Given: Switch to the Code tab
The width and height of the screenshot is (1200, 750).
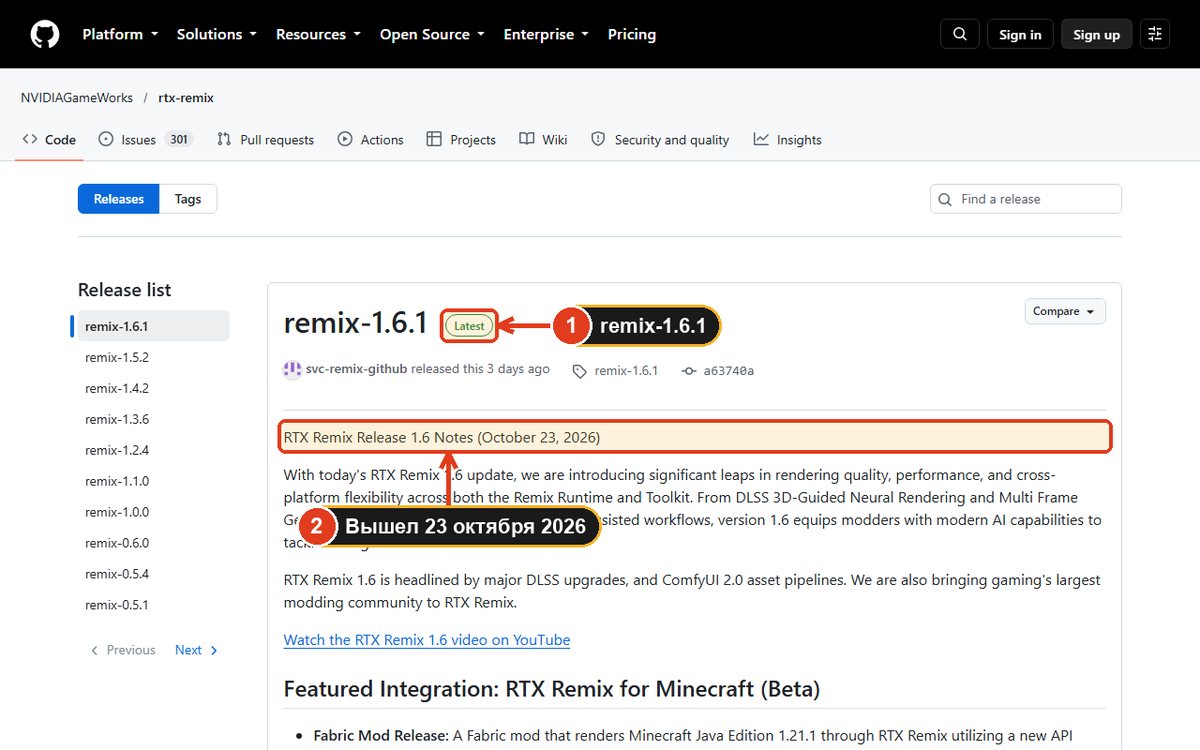Looking at the screenshot, I should pyautogui.click(x=49, y=140).
